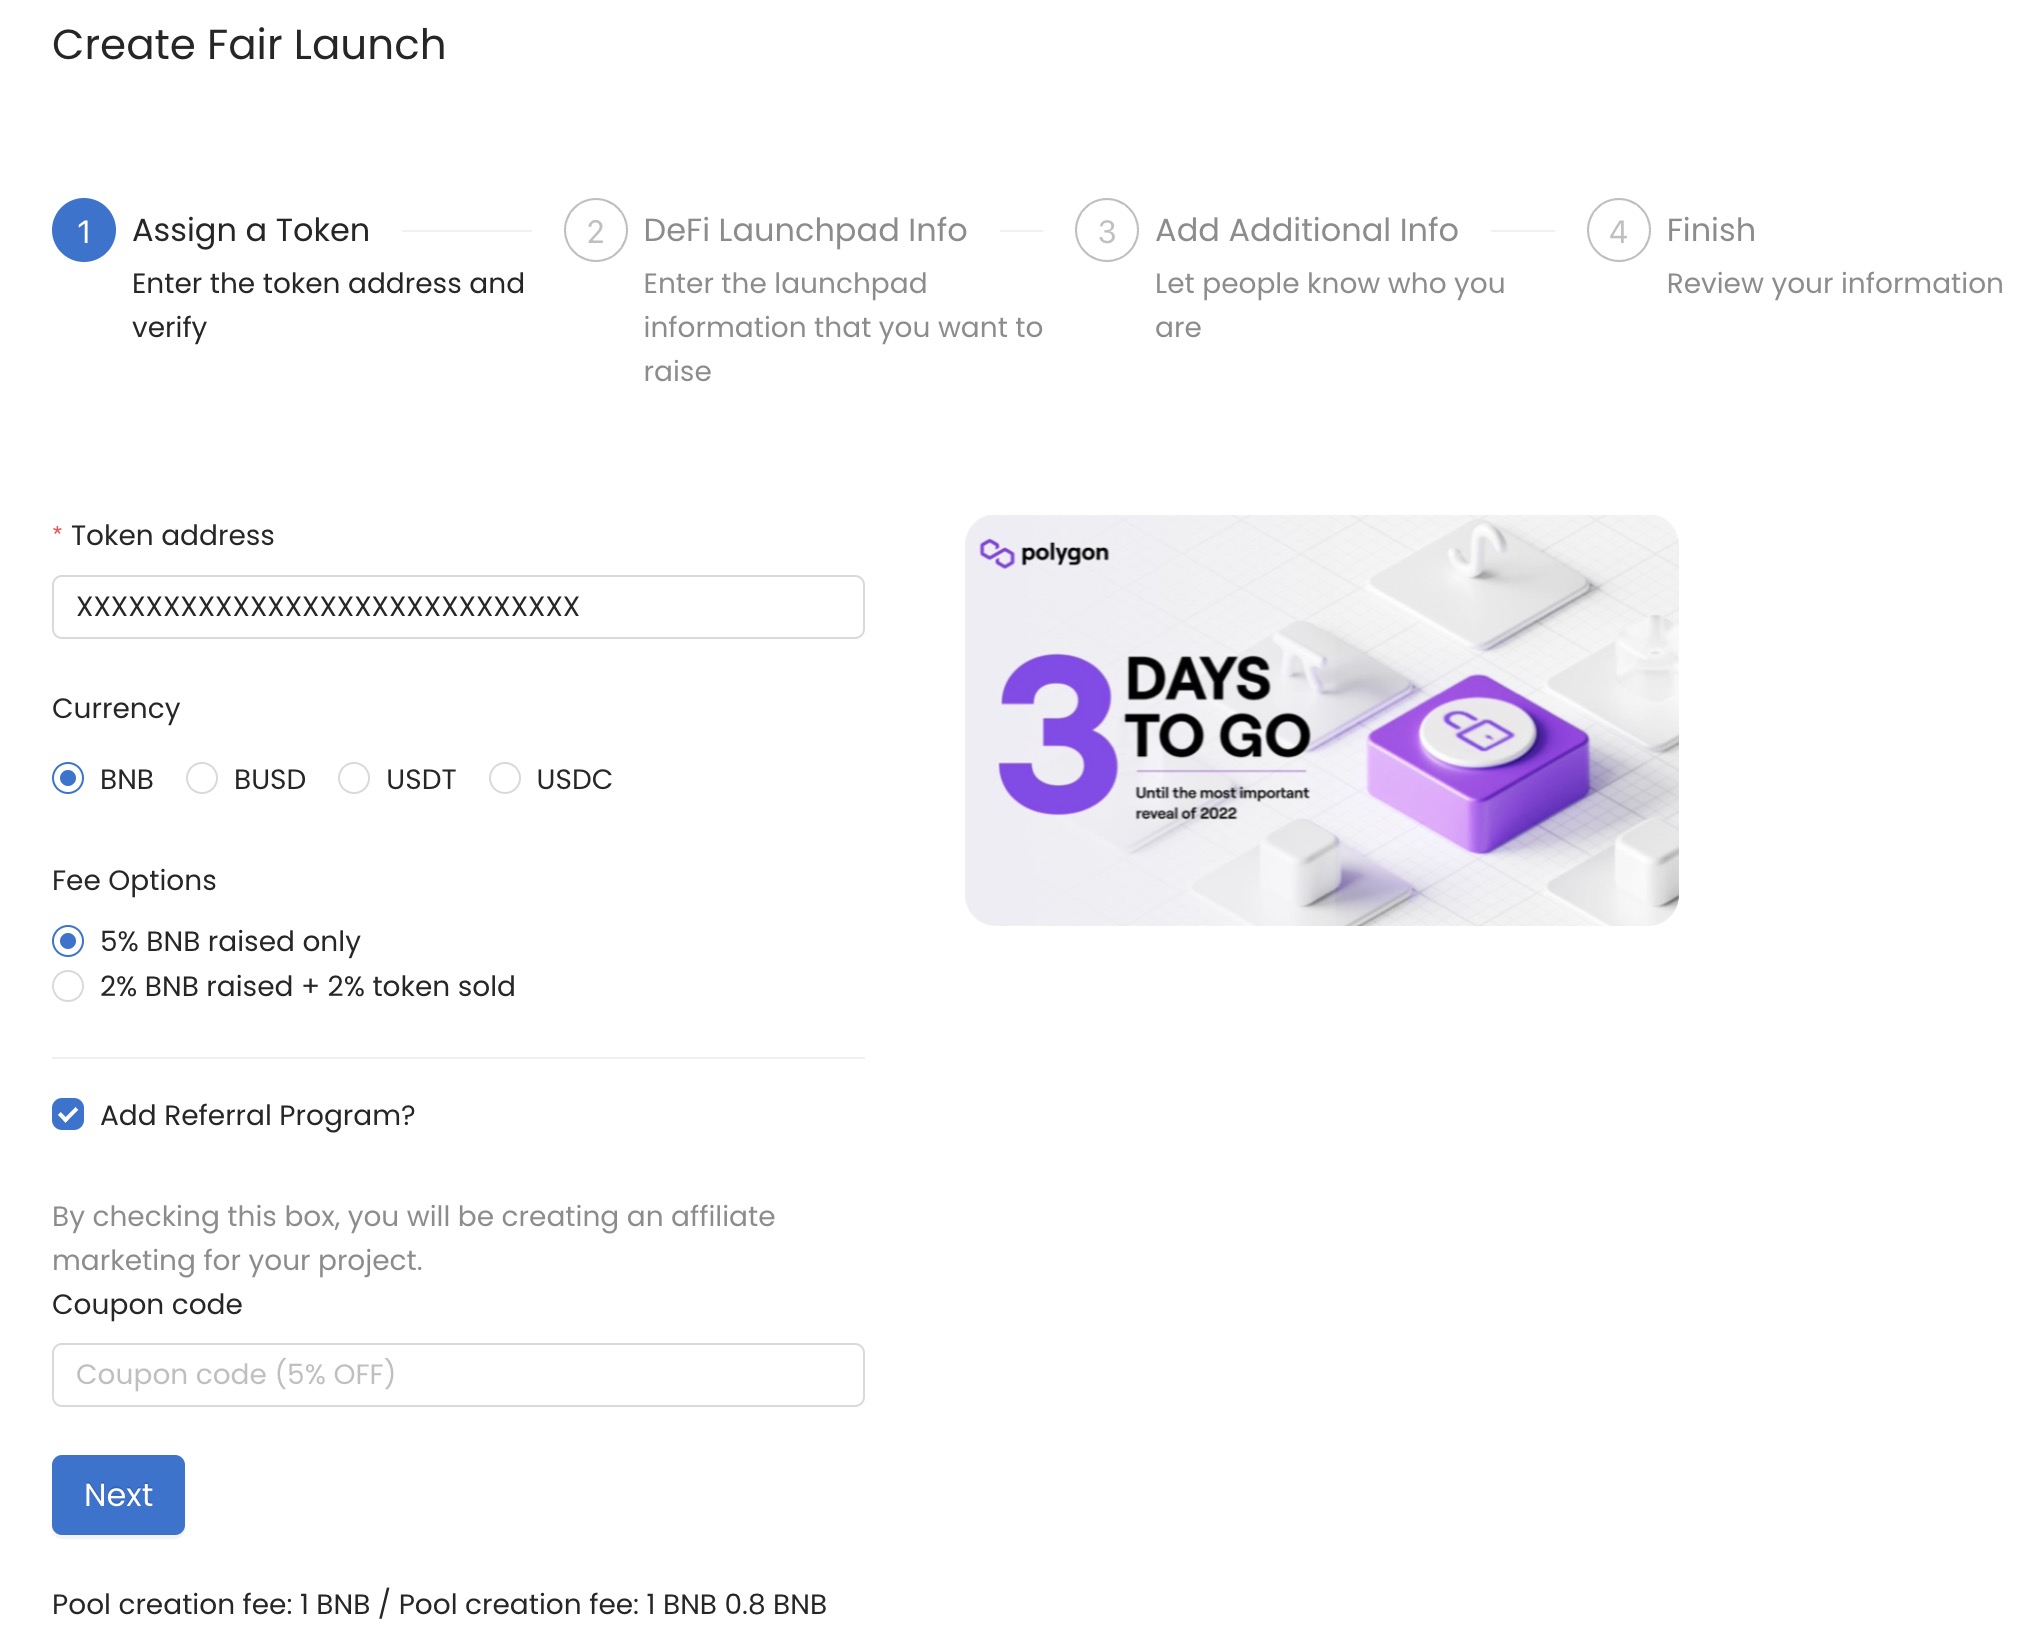Select BNB currency radio button
Image resolution: width=2020 pixels, height=1642 pixels.
[68, 779]
